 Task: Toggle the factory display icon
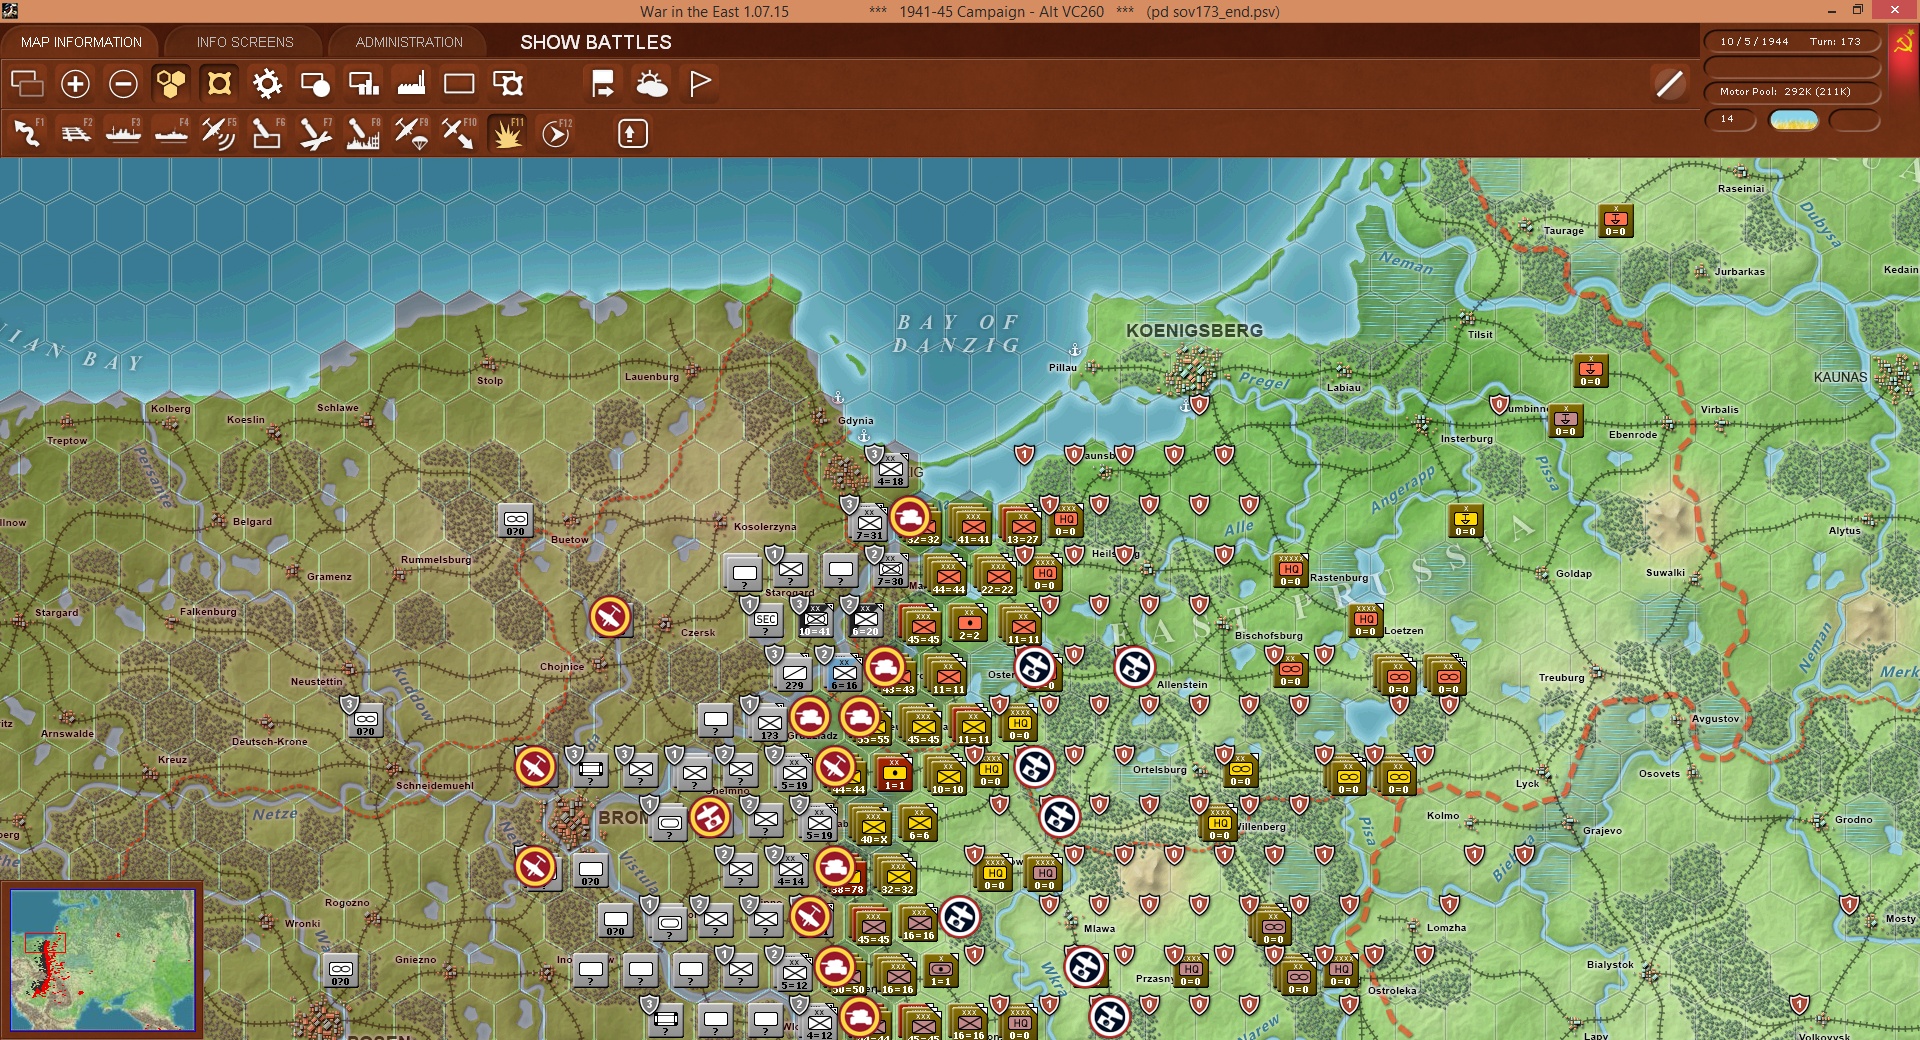(x=411, y=84)
